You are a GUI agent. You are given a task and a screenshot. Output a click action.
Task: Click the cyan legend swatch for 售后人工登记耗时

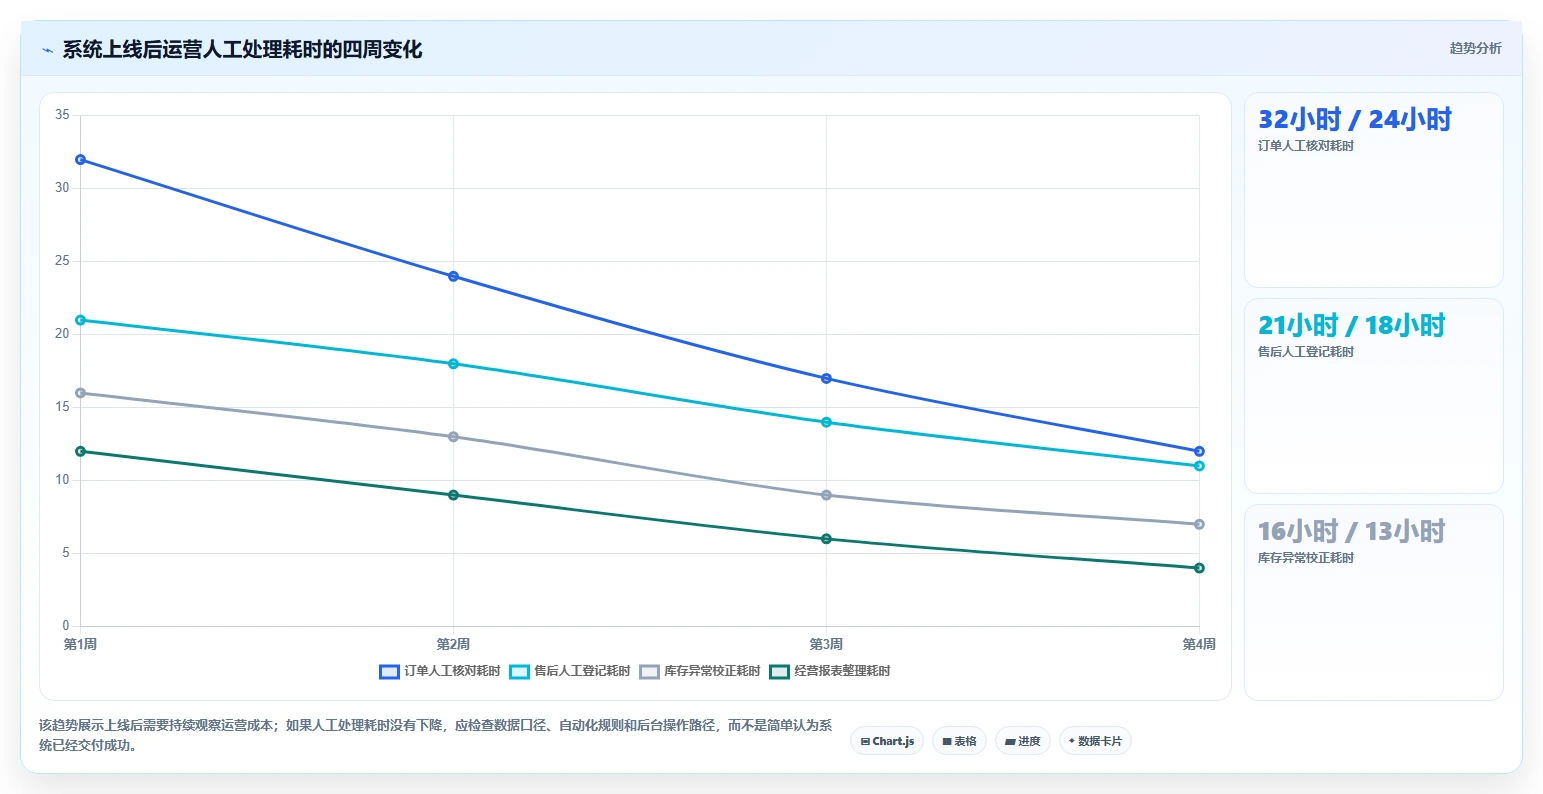(x=519, y=672)
